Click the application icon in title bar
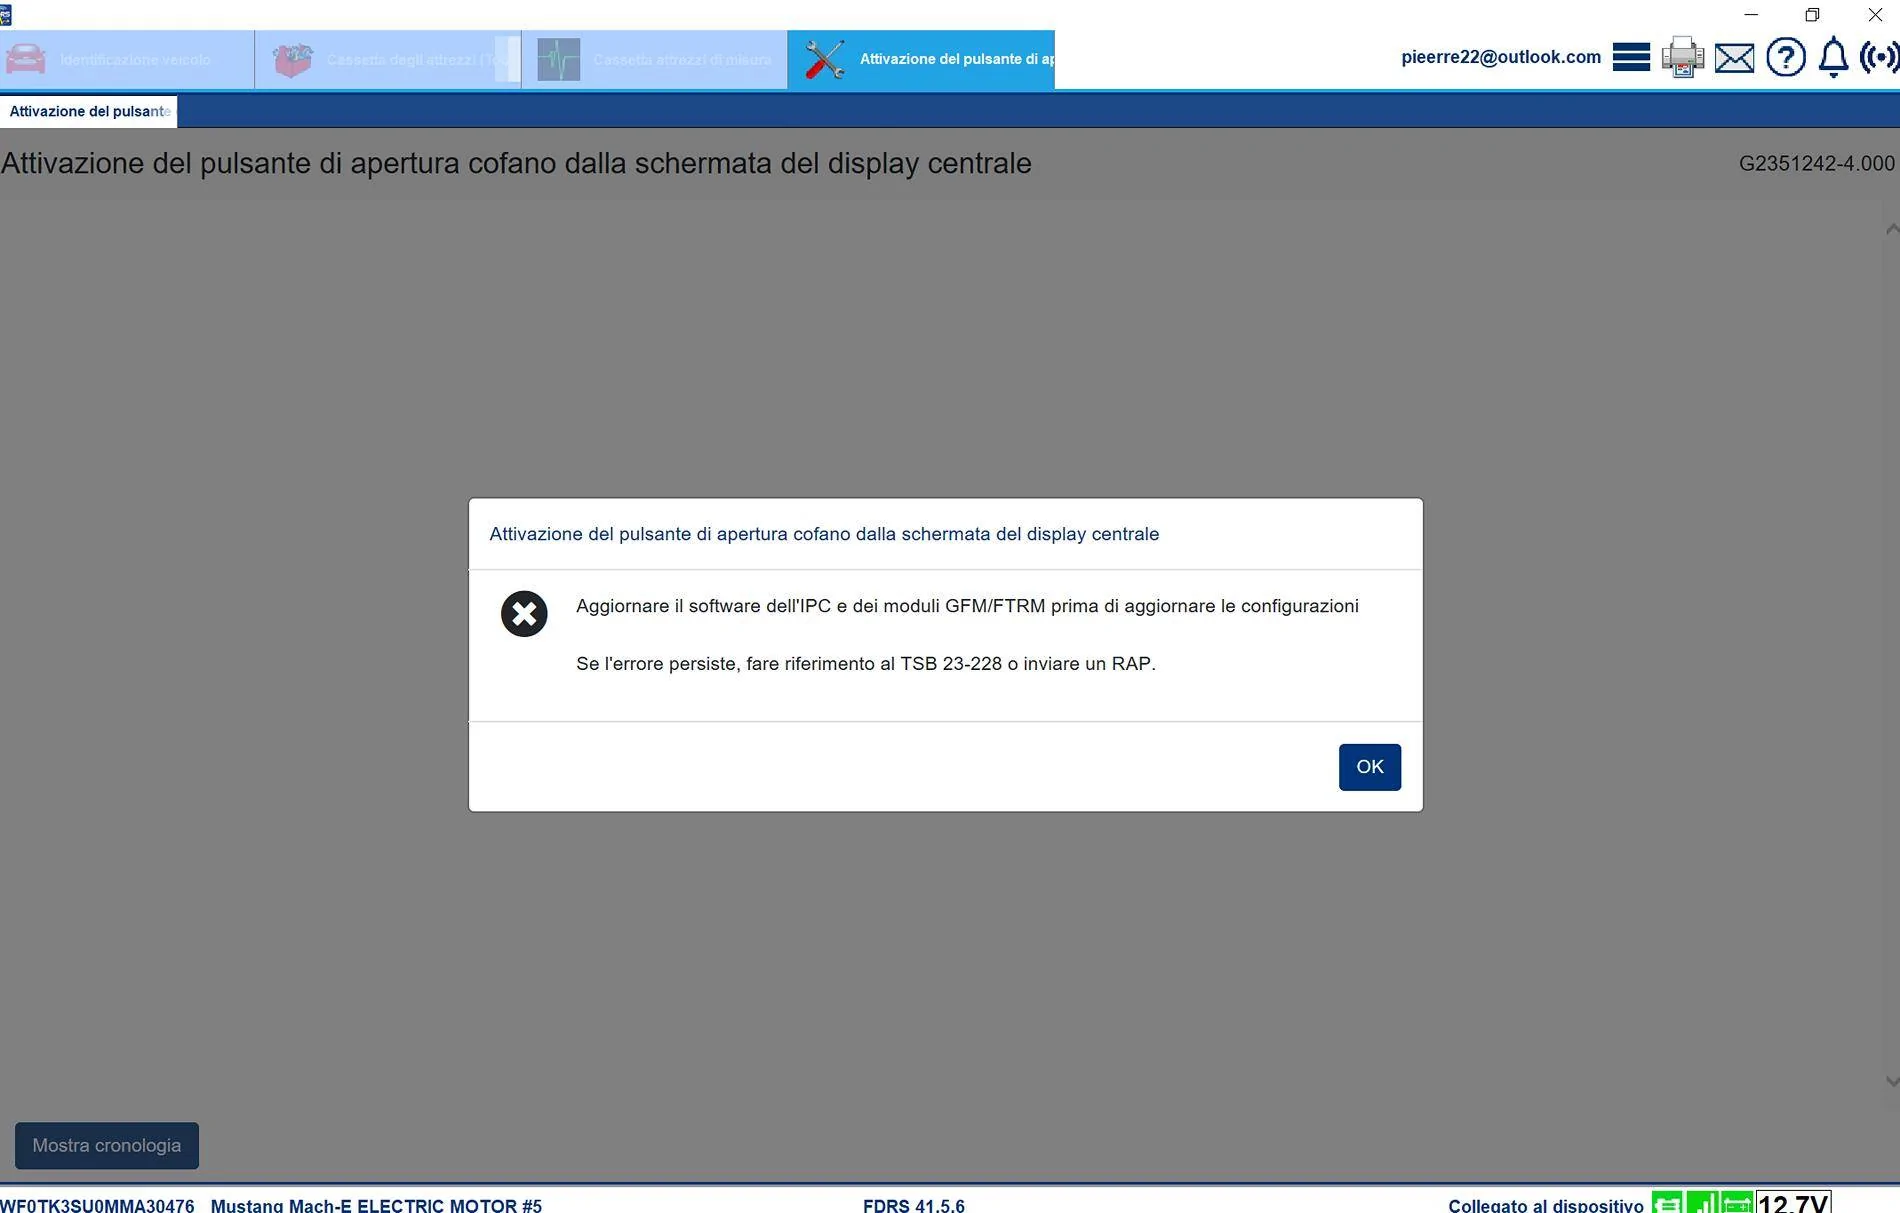 tap(6, 14)
